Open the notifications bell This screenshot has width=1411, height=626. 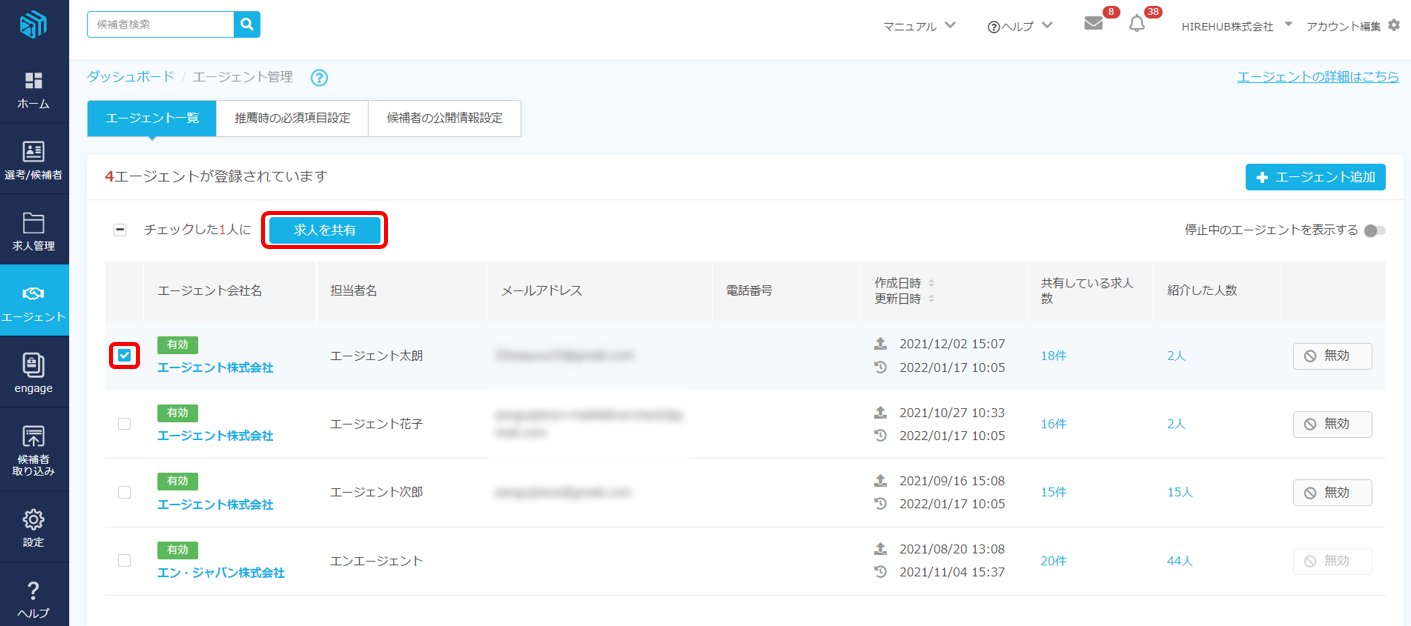pyautogui.click(x=1137, y=25)
